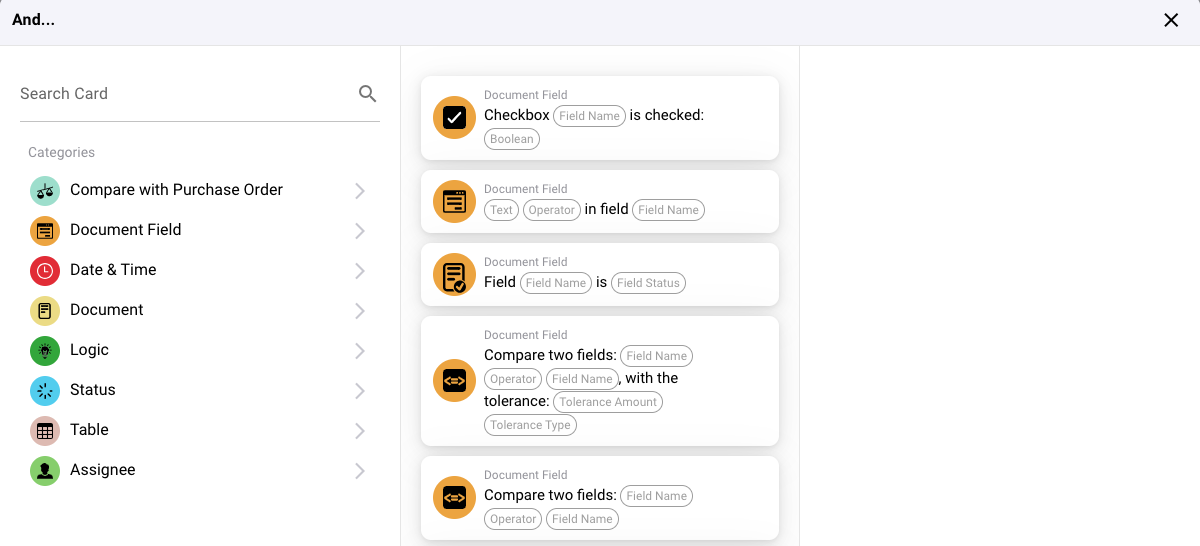Click the blue Status spinner icon
Image resolution: width=1200 pixels, height=546 pixels.
point(45,391)
